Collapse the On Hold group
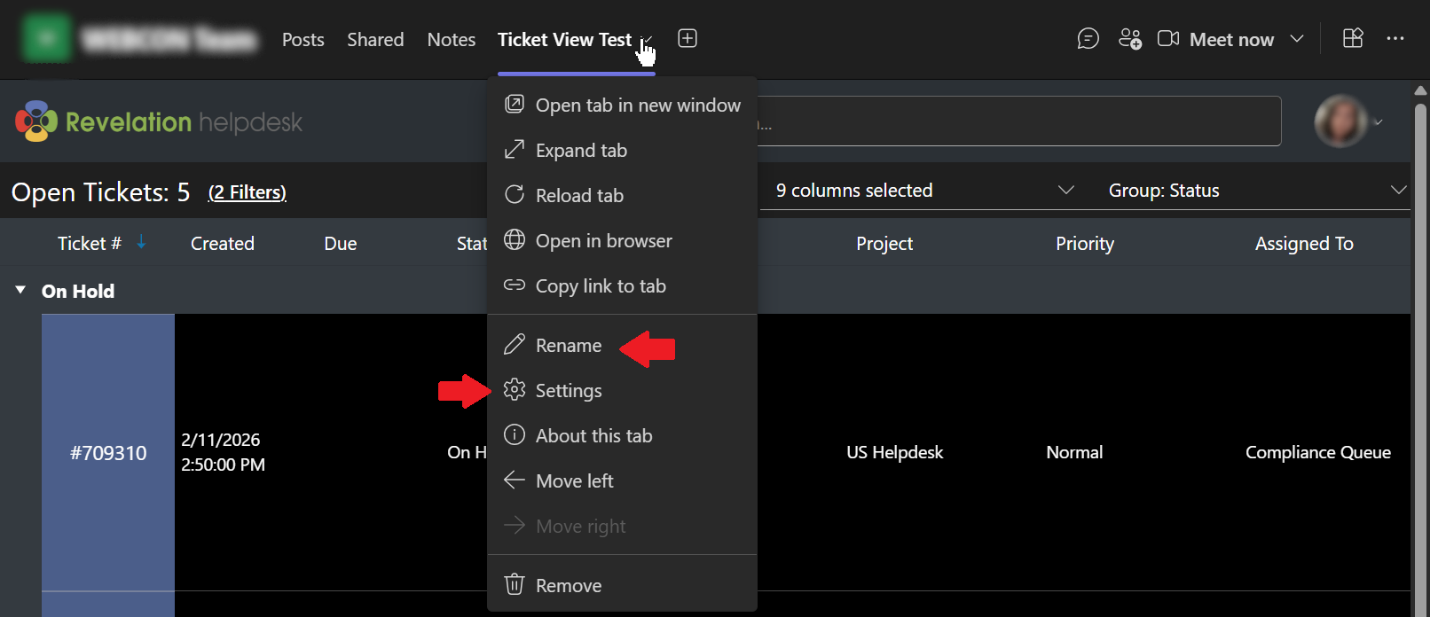 coord(20,291)
